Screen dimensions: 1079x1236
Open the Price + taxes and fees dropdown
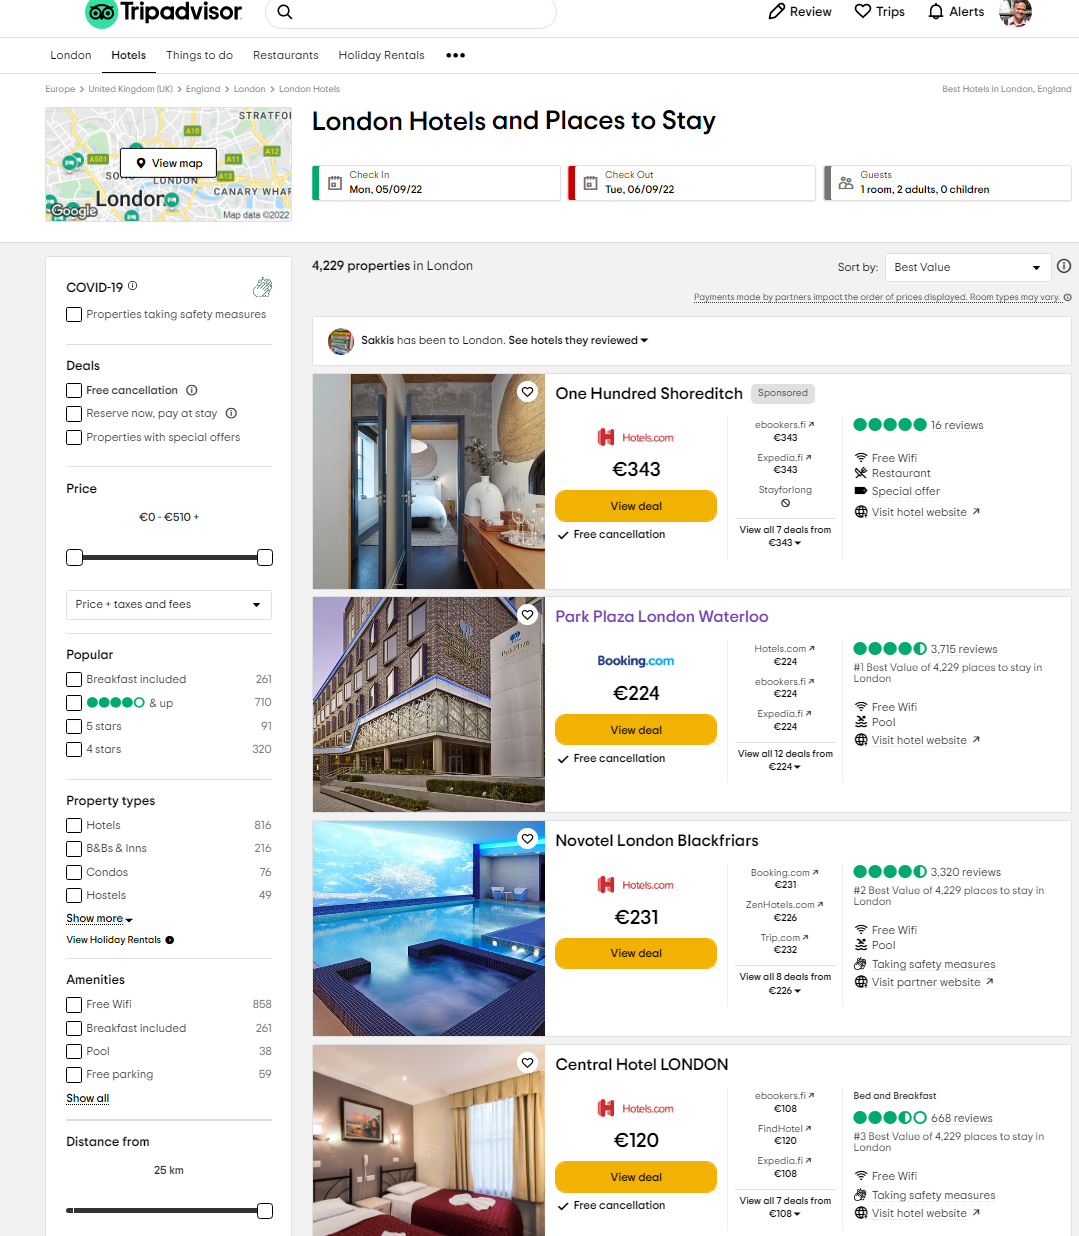click(x=169, y=605)
